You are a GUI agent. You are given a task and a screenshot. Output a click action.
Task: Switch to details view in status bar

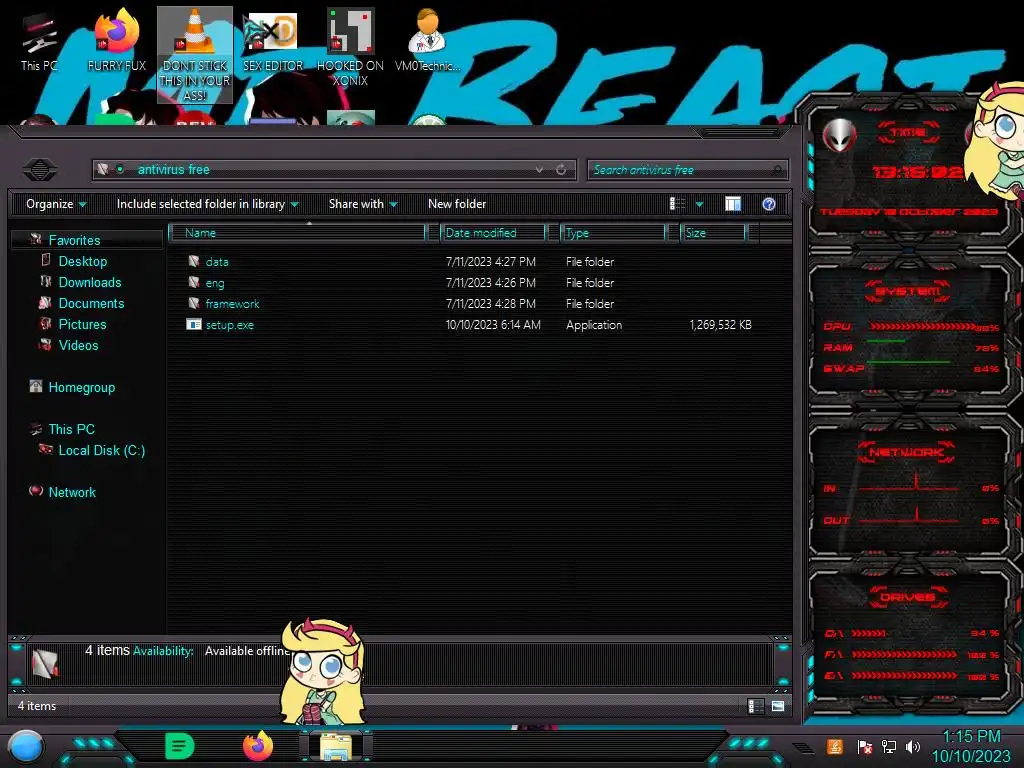point(755,706)
